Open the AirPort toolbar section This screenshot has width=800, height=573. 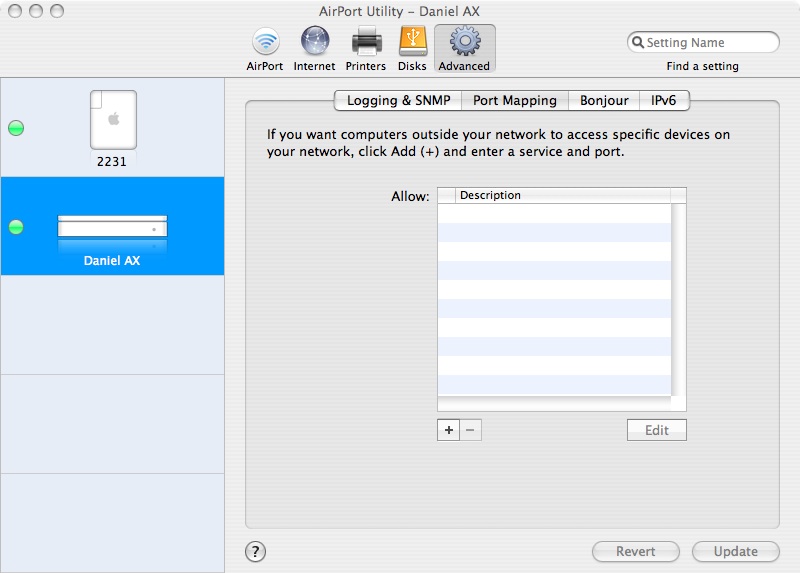[x=265, y=49]
